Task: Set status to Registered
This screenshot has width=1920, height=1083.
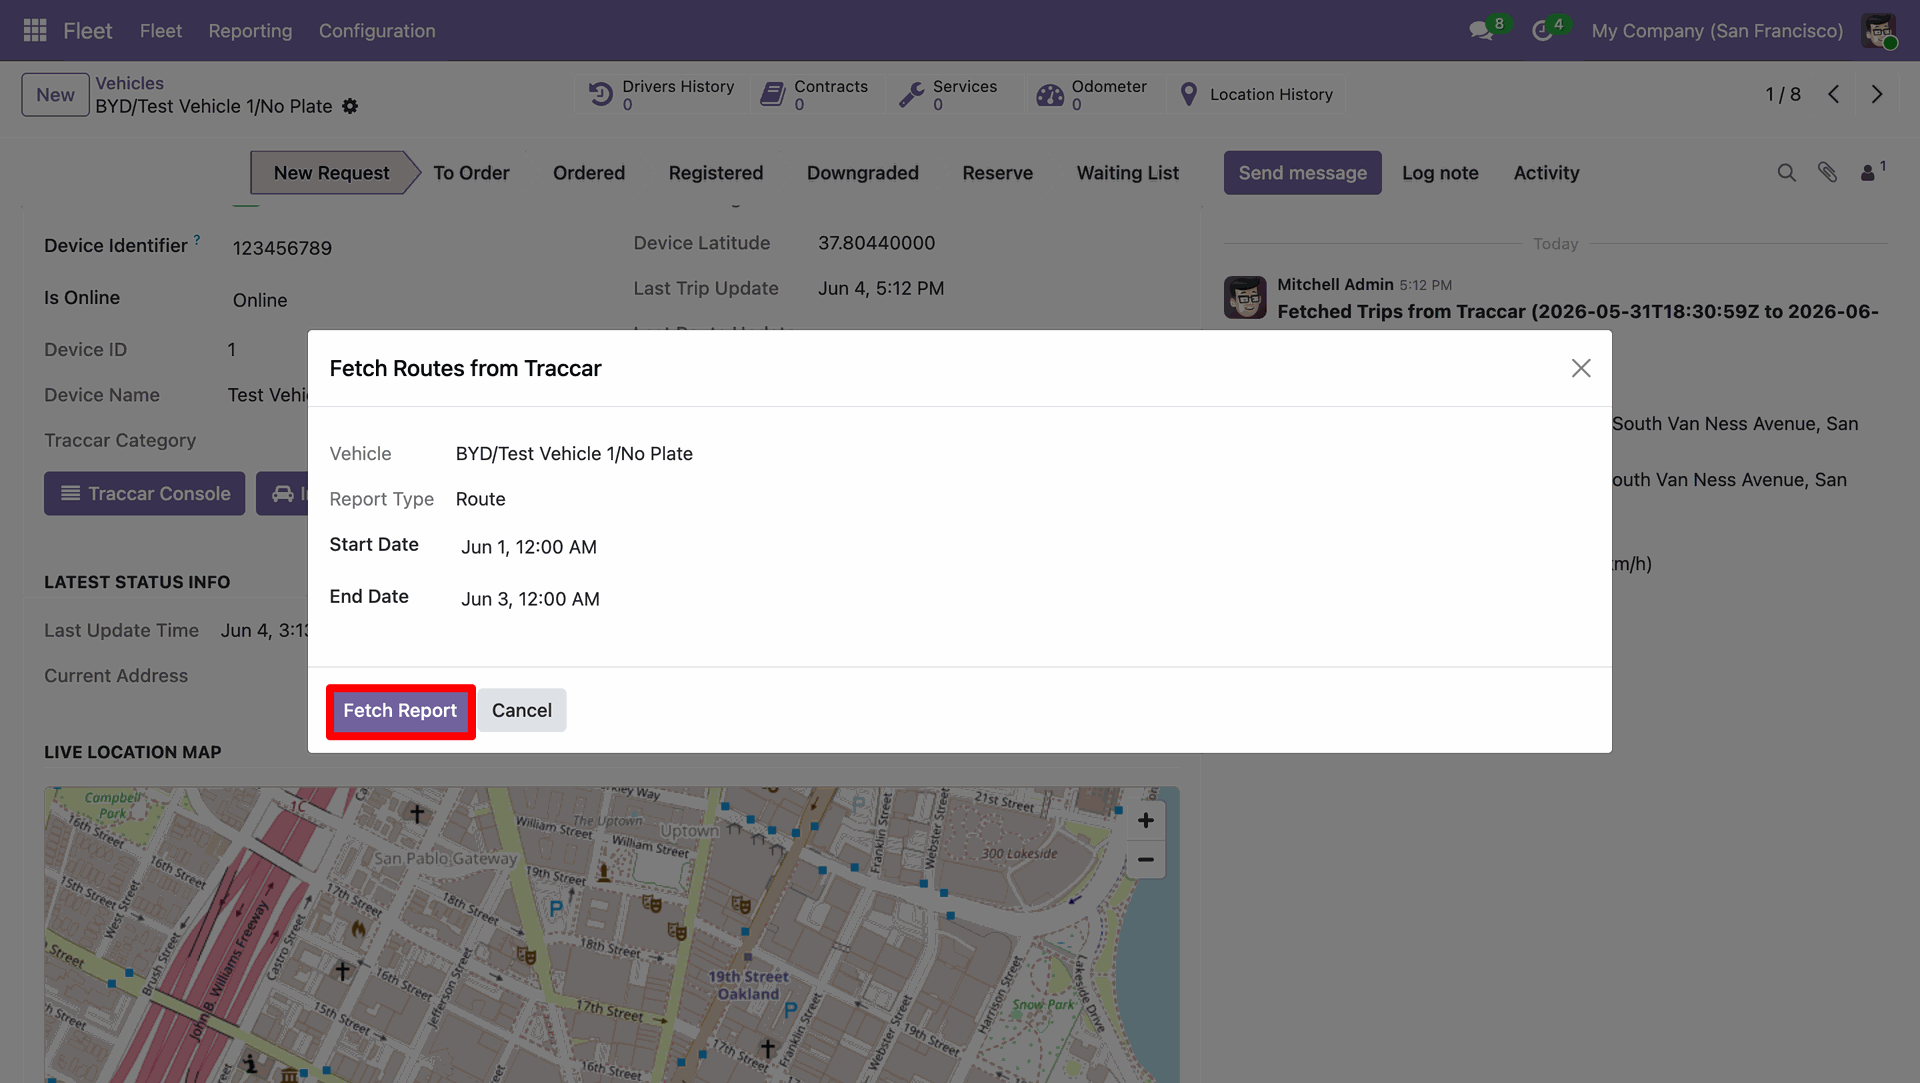Action: 716,173
